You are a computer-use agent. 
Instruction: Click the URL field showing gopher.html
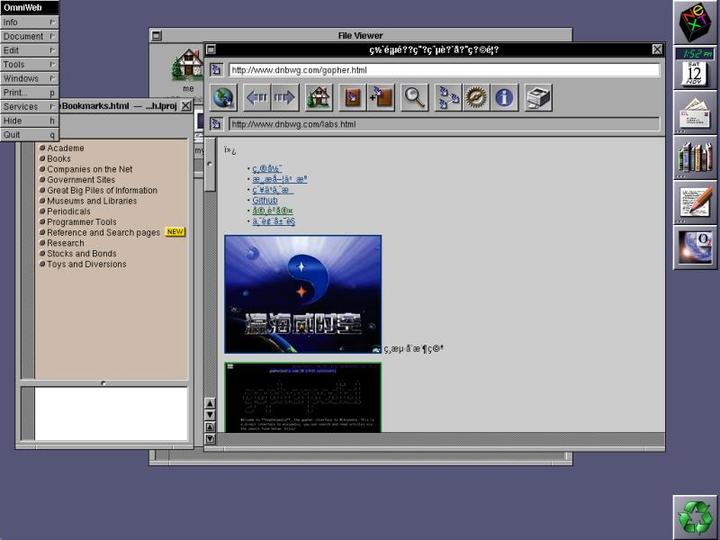click(x=443, y=71)
